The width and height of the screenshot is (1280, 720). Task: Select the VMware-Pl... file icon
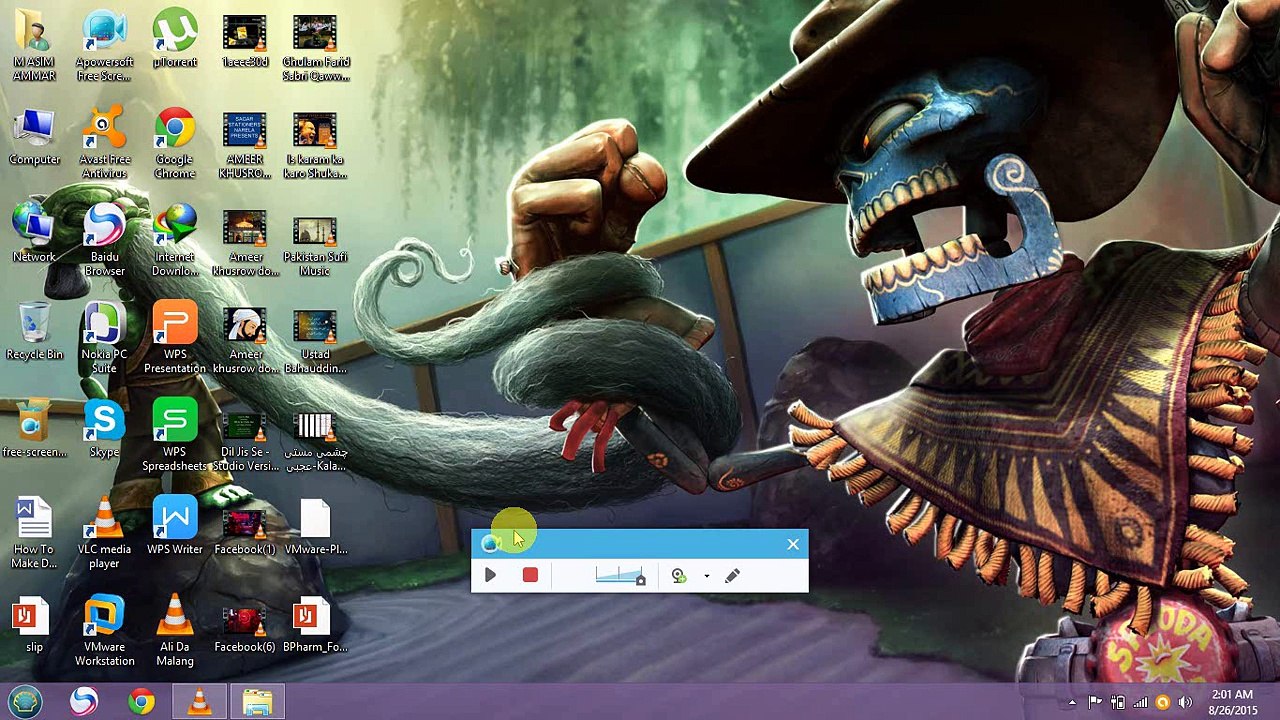coord(315,527)
